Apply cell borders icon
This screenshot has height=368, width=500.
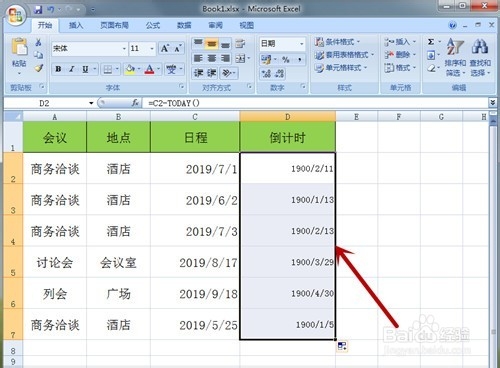[x=108, y=69]
